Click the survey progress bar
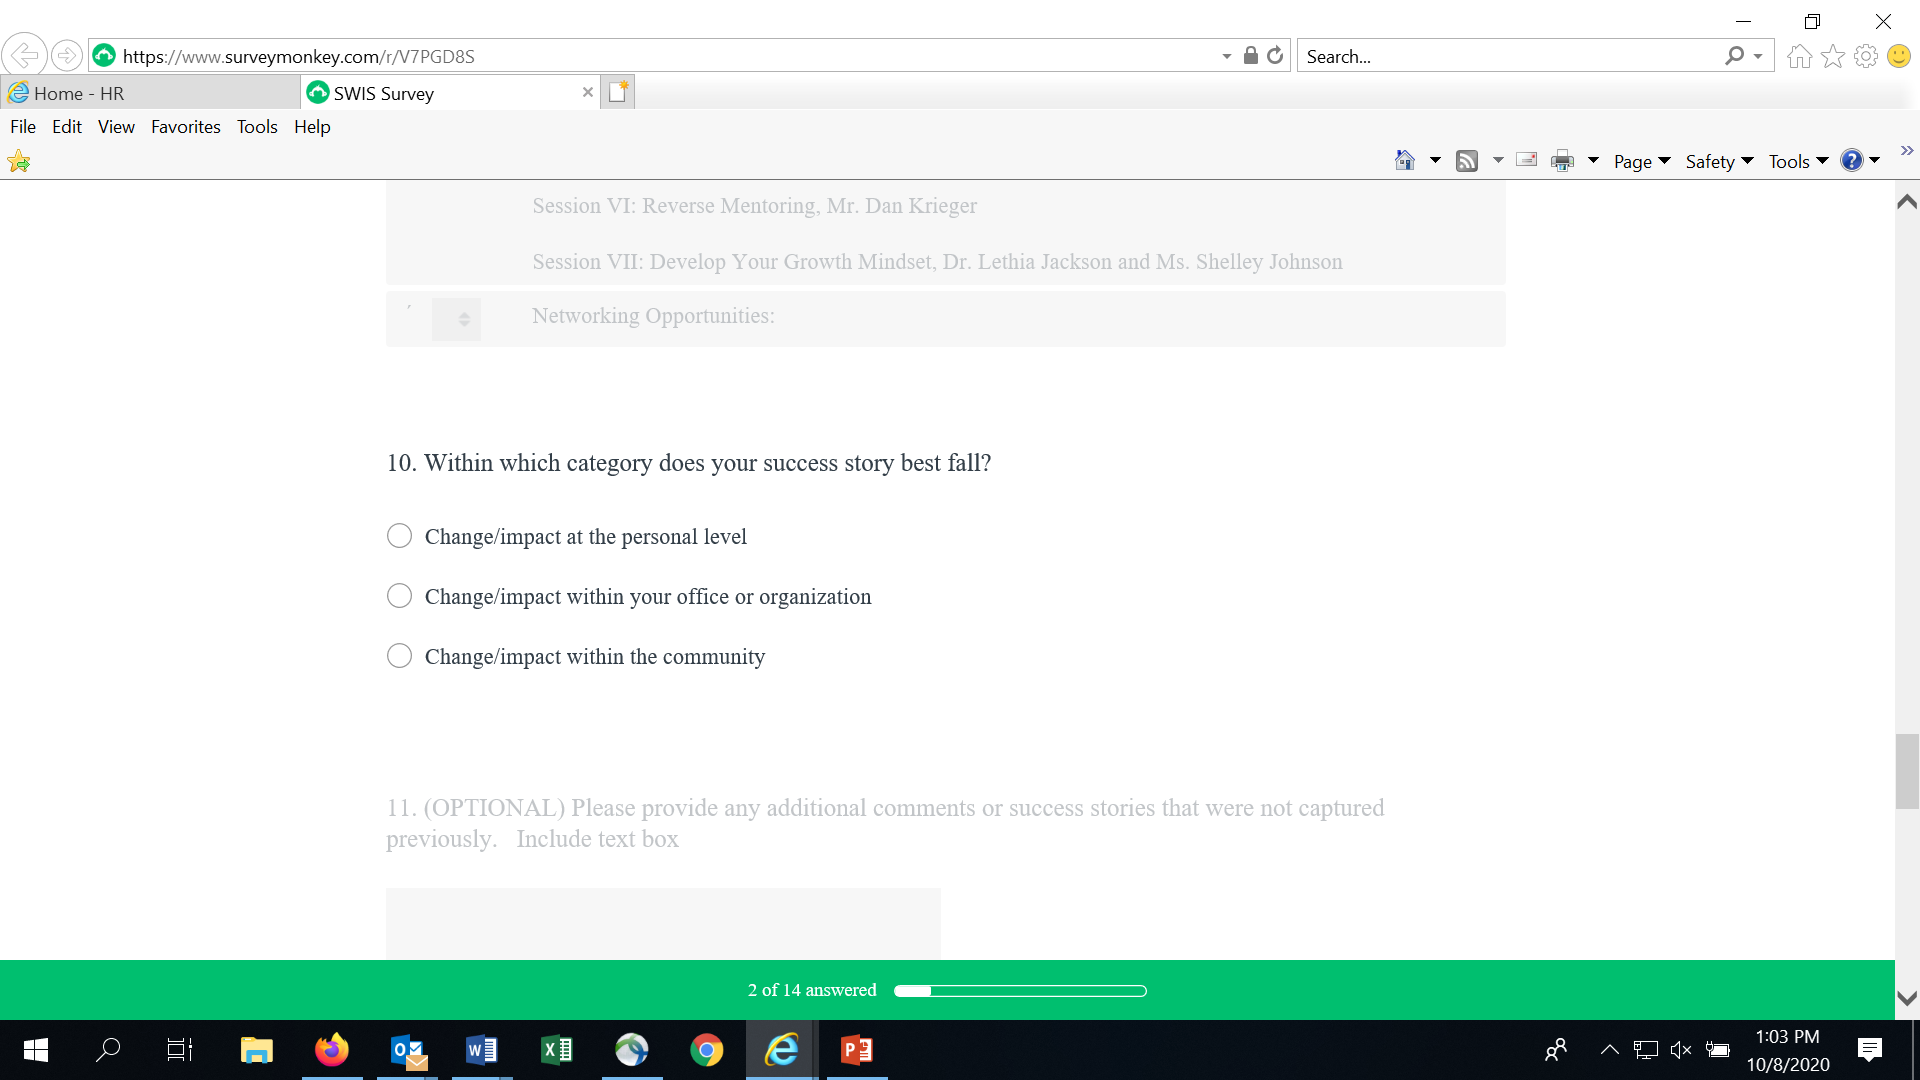The height and width of the screenshot is (1080, 1920). pos(1020,991)
